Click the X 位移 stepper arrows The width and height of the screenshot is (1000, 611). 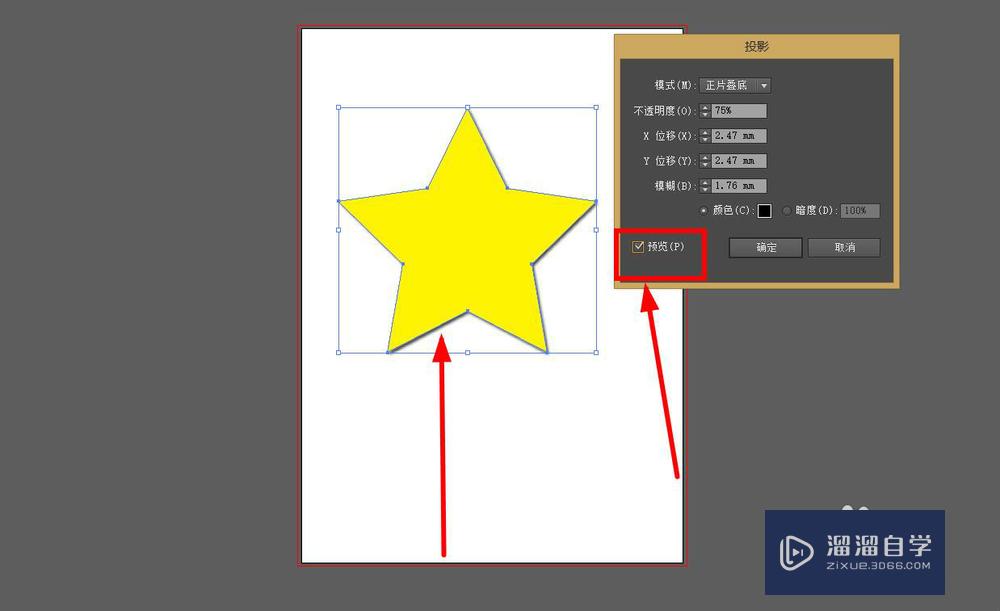(705, 136)
